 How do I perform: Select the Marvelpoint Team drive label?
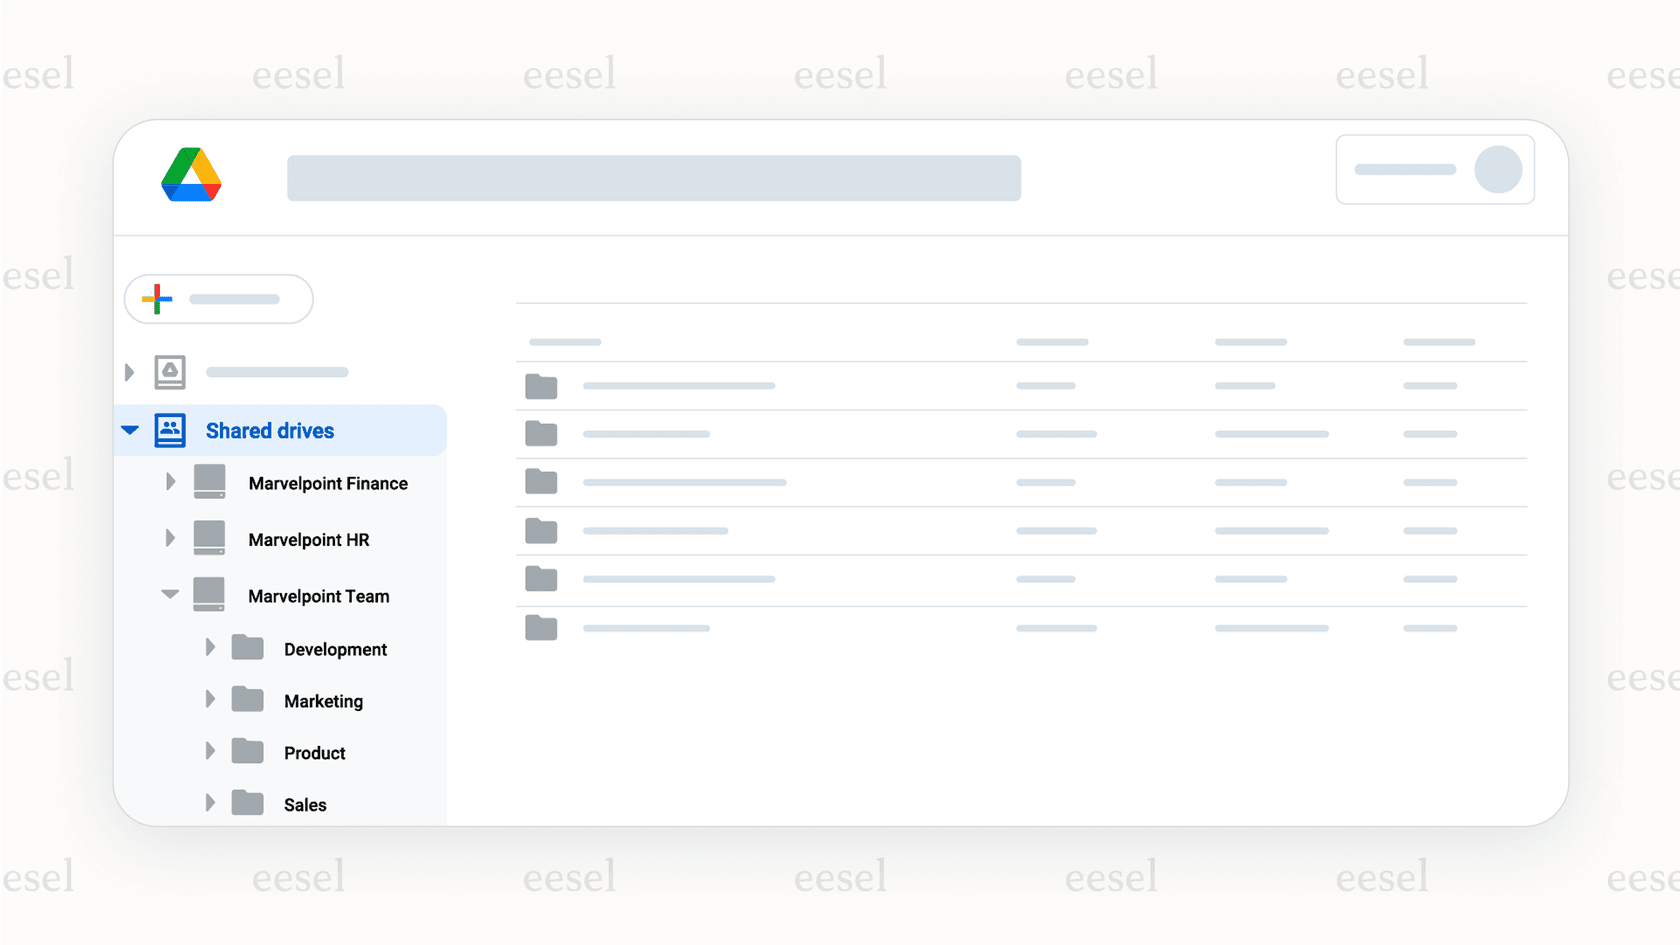(319, 596)
